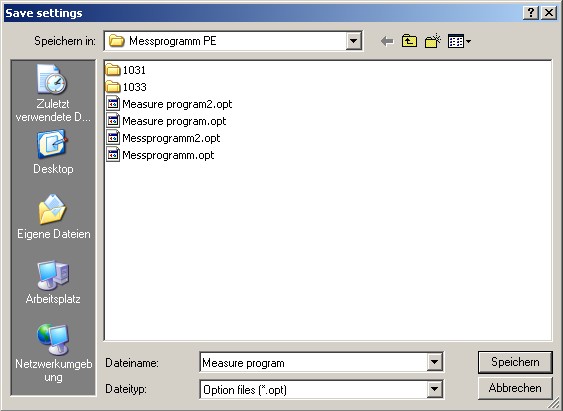Select file Measure program2.opt

click(169, 104)
